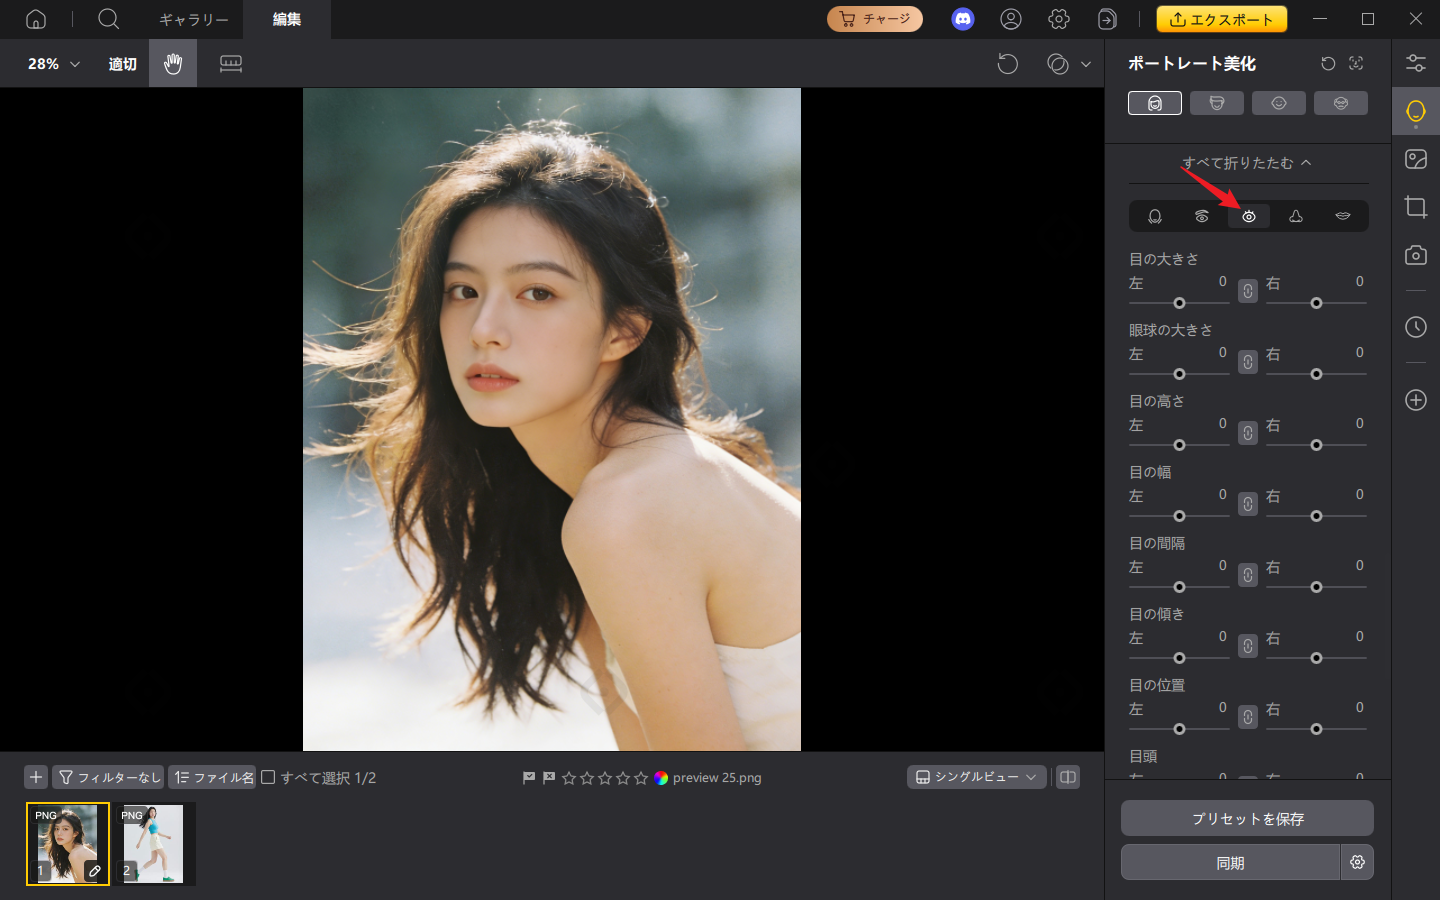Viewport: 1440px width, 900px height.
Task: Switch to the ギャラリー tab
Action: coord(193,19)
